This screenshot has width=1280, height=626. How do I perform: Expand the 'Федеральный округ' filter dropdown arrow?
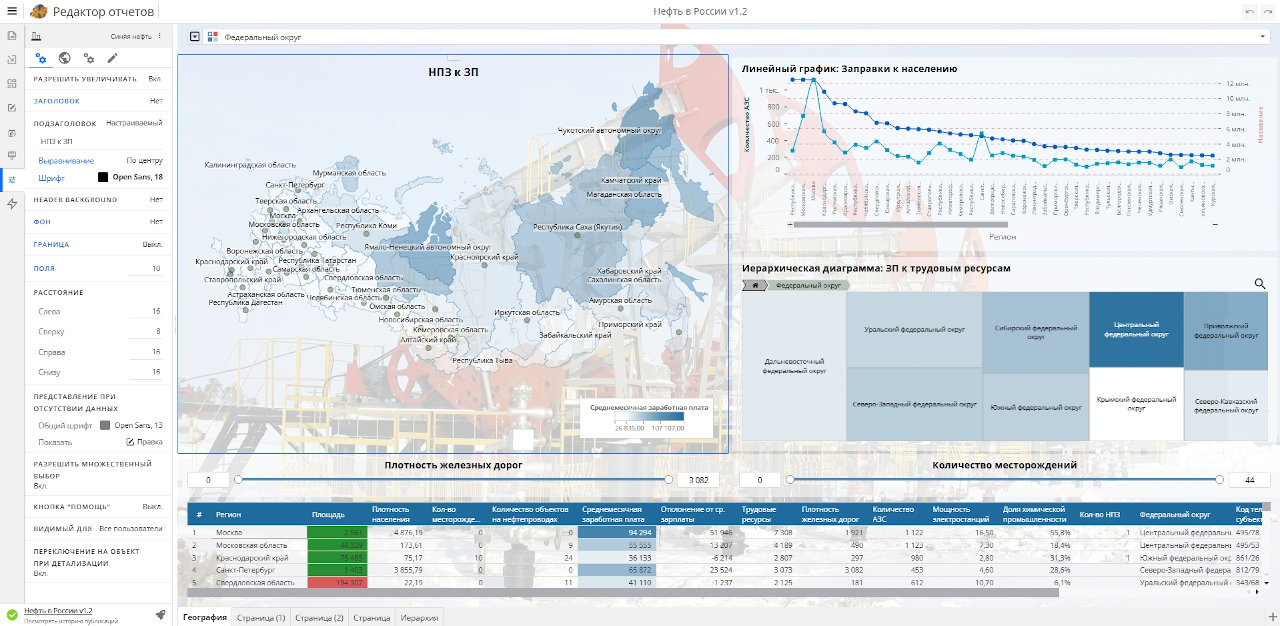(x=1264, y=37)
